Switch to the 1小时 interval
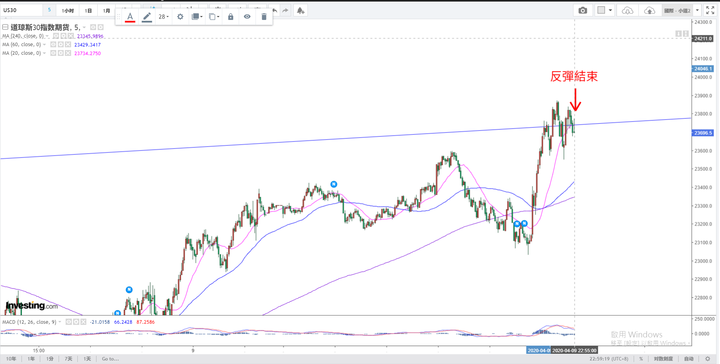The image size is (720, 364). point(68,10)
